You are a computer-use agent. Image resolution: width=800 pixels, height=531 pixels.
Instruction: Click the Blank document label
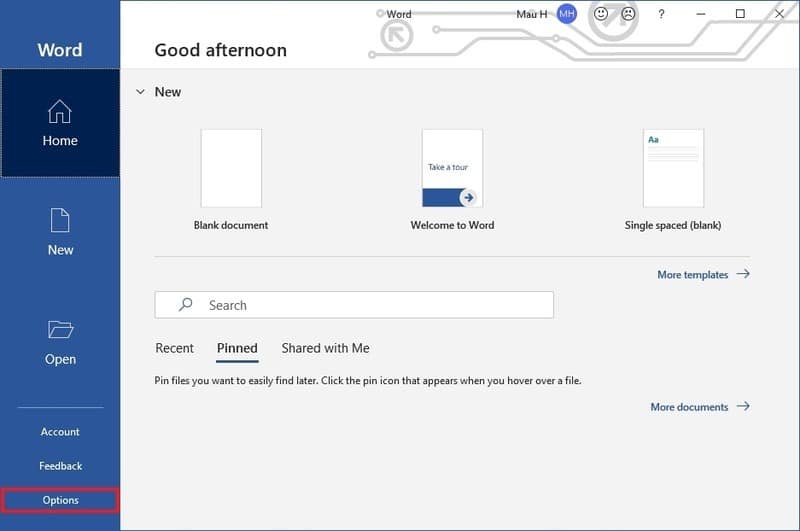(231, 225)
